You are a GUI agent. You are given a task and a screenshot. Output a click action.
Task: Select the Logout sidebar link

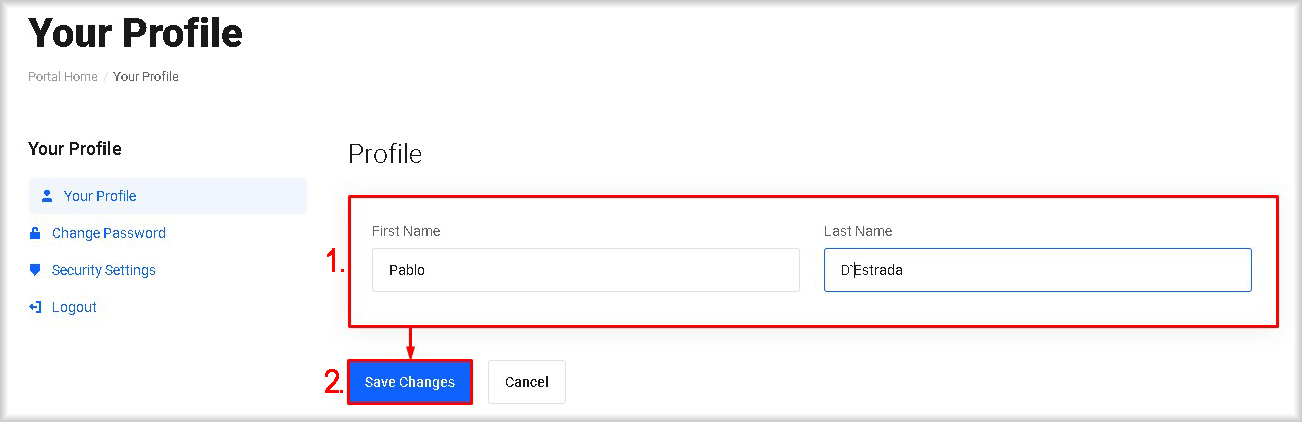74,307
